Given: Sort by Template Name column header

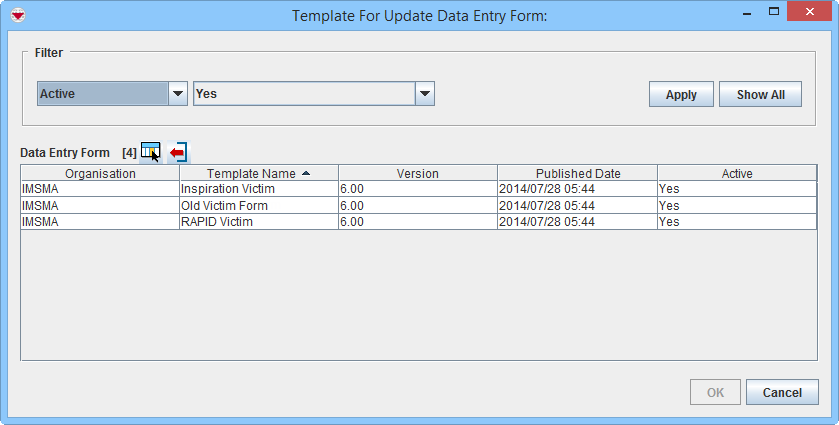Looking at the screenshot, I should (x=258, y=173).
